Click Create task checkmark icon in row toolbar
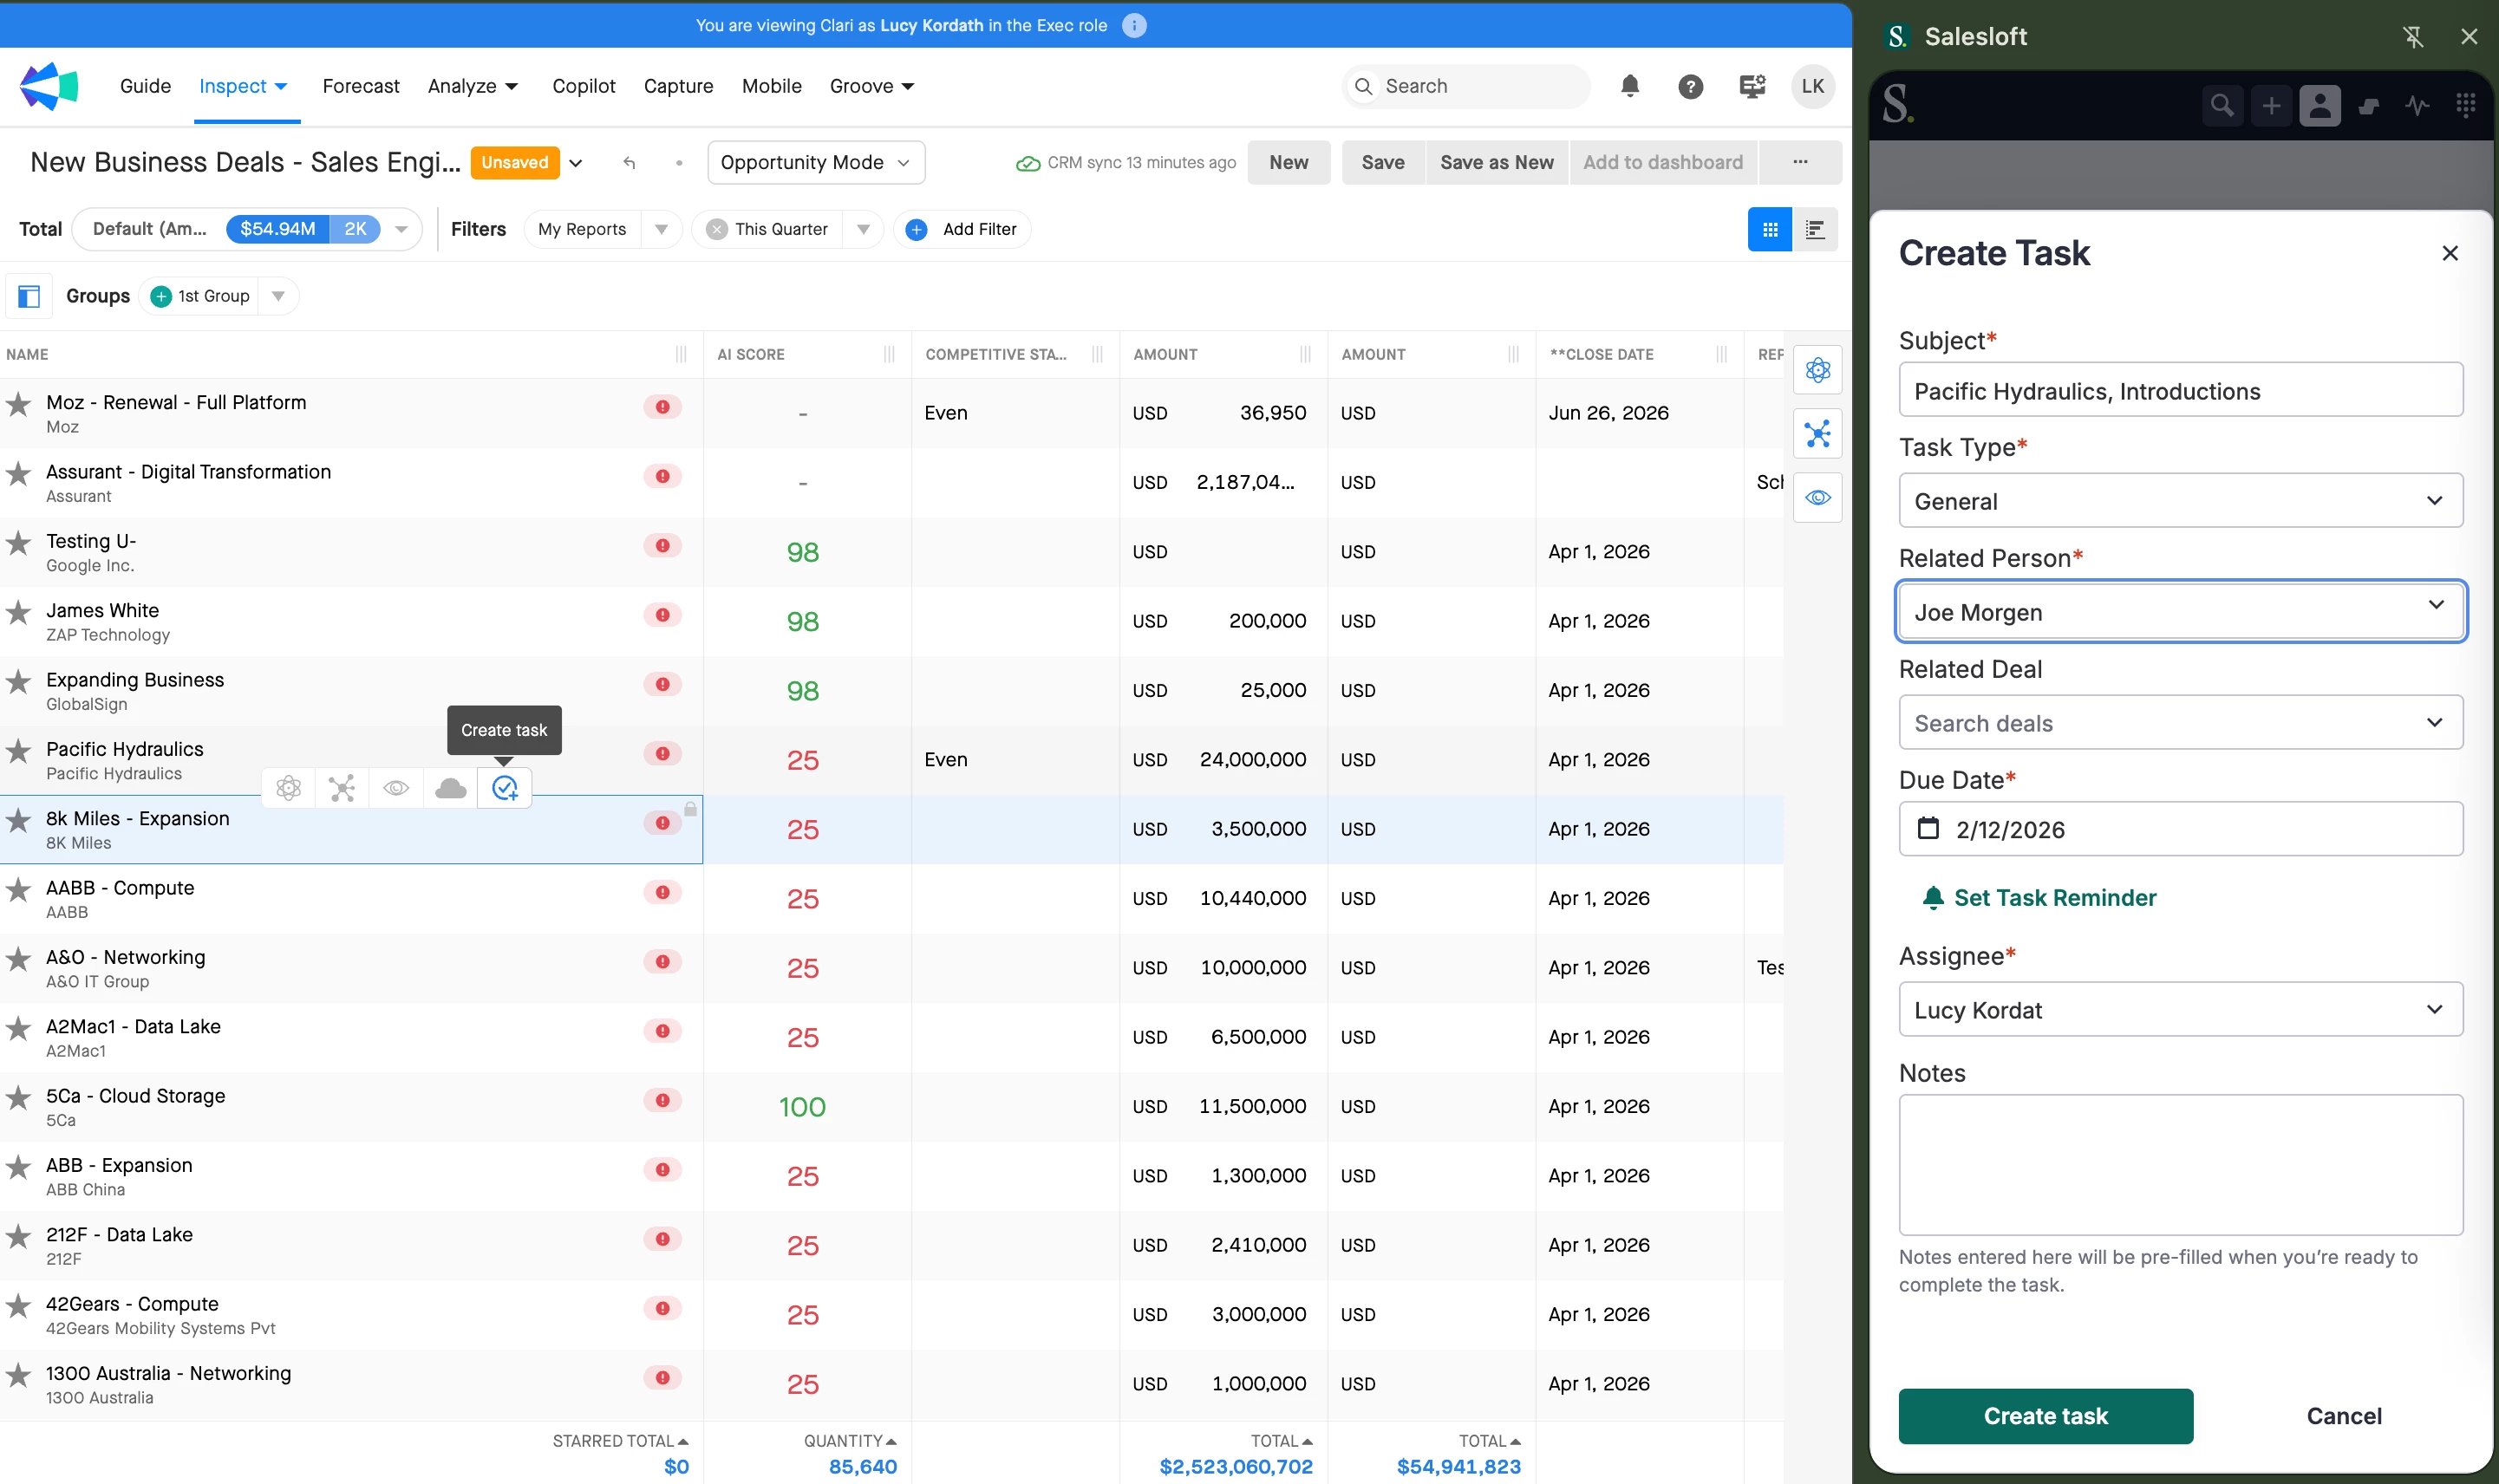The width and height of the screenshot is (2499, 1484). 504,788
